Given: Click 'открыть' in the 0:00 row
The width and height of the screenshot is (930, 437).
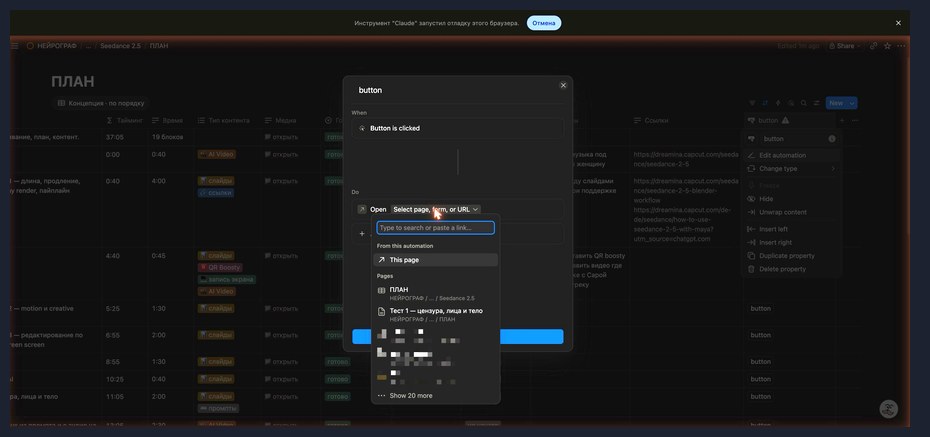Looking at the screenshot, I should [282, 154].
